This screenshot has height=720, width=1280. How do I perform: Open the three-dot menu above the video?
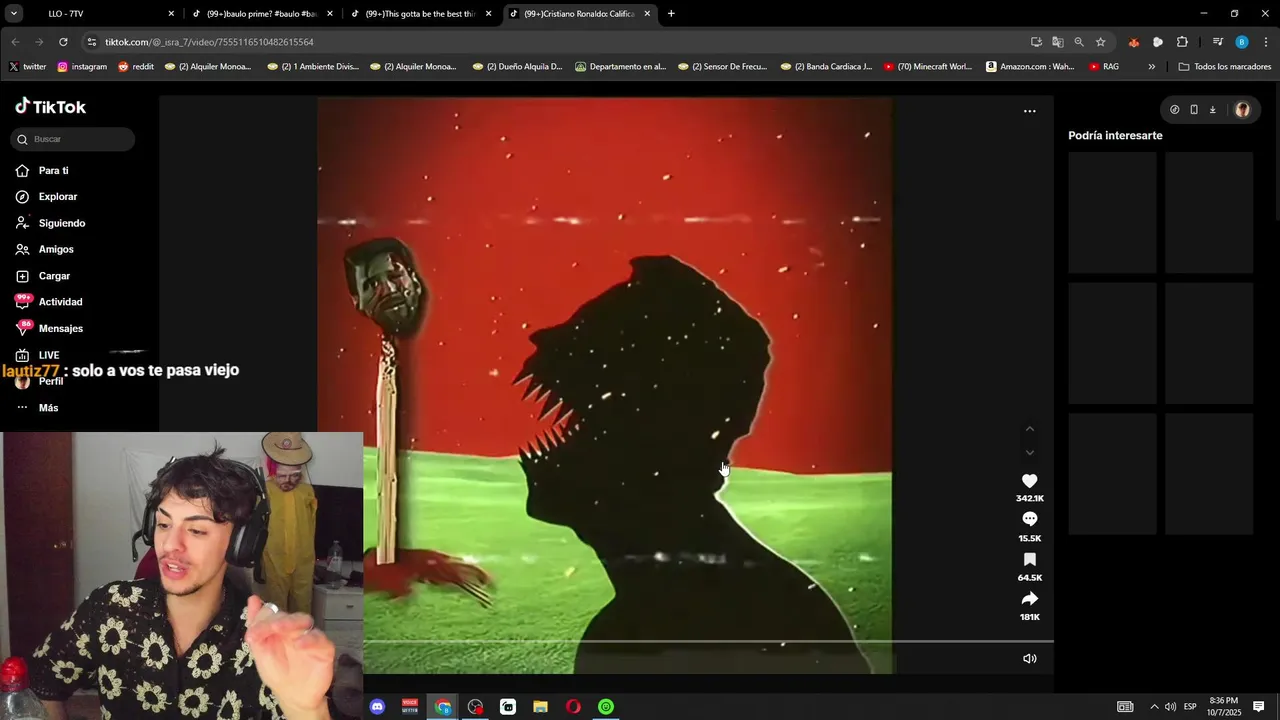(x=1029, y=111)
